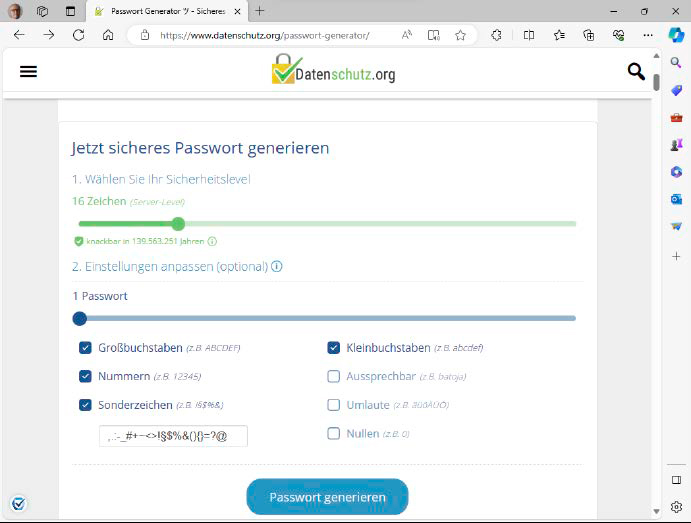691x523 pixels.
Task: Click the info icon beside Einstellungen anpassen
Action: [276, 266]
